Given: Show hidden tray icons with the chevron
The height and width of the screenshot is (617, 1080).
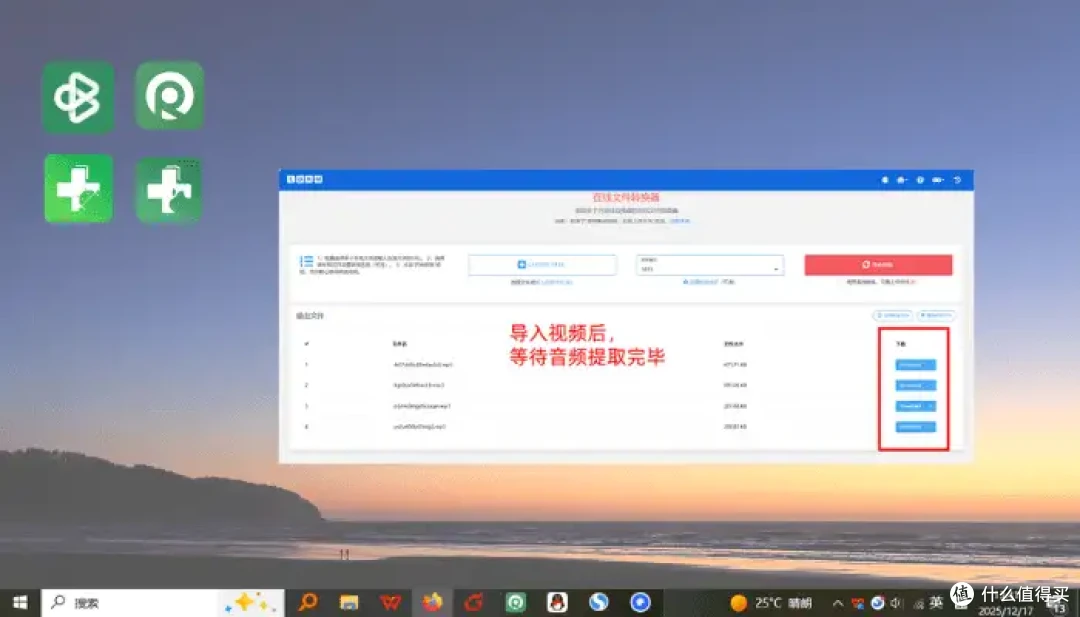Looking at the screenshot, I should tap(838, 603).
